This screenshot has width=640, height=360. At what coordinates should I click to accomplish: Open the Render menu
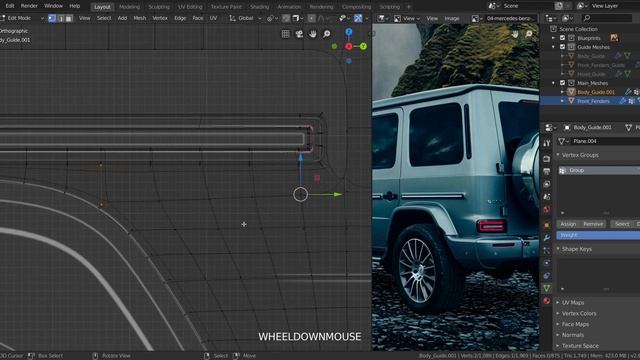pos(29,6)
